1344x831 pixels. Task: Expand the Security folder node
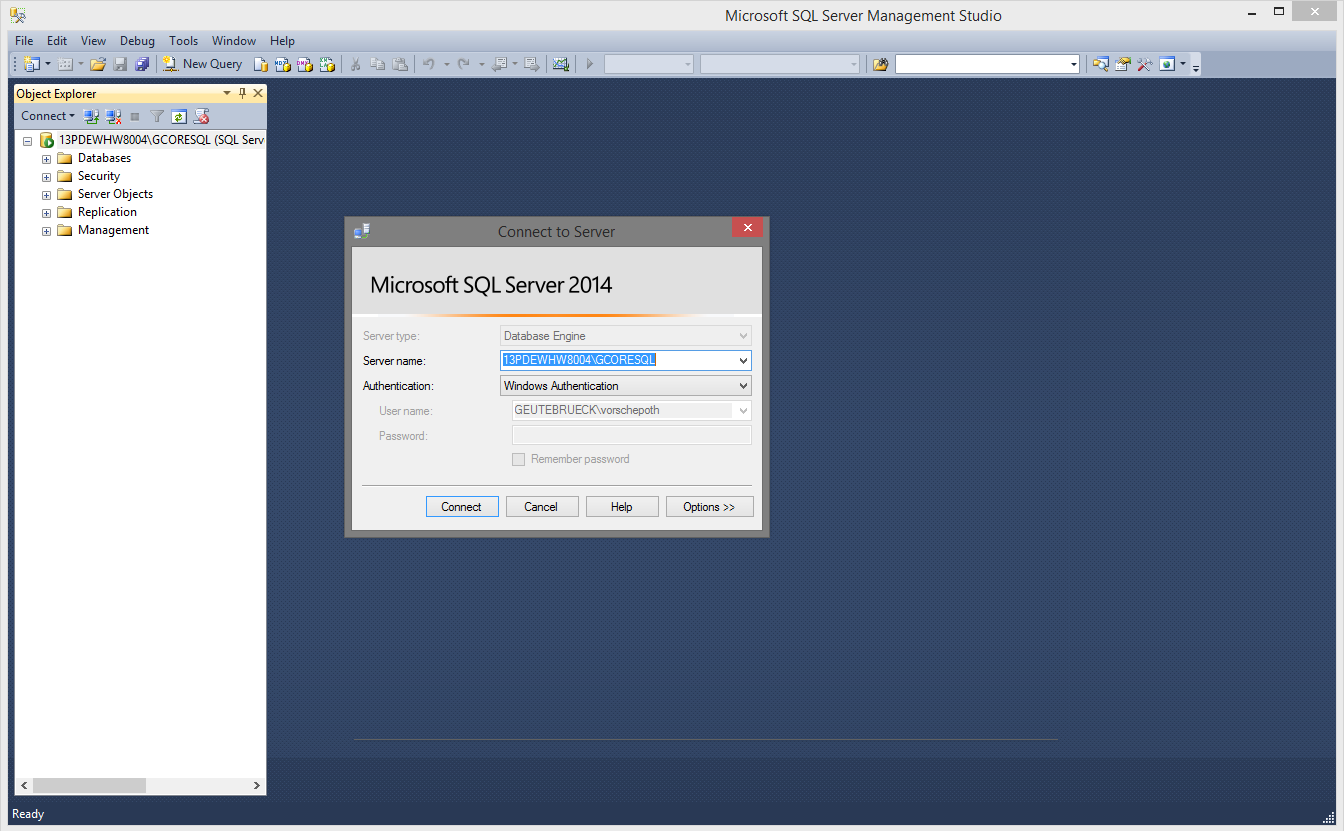pyautogui.click(x=46, y=177)
